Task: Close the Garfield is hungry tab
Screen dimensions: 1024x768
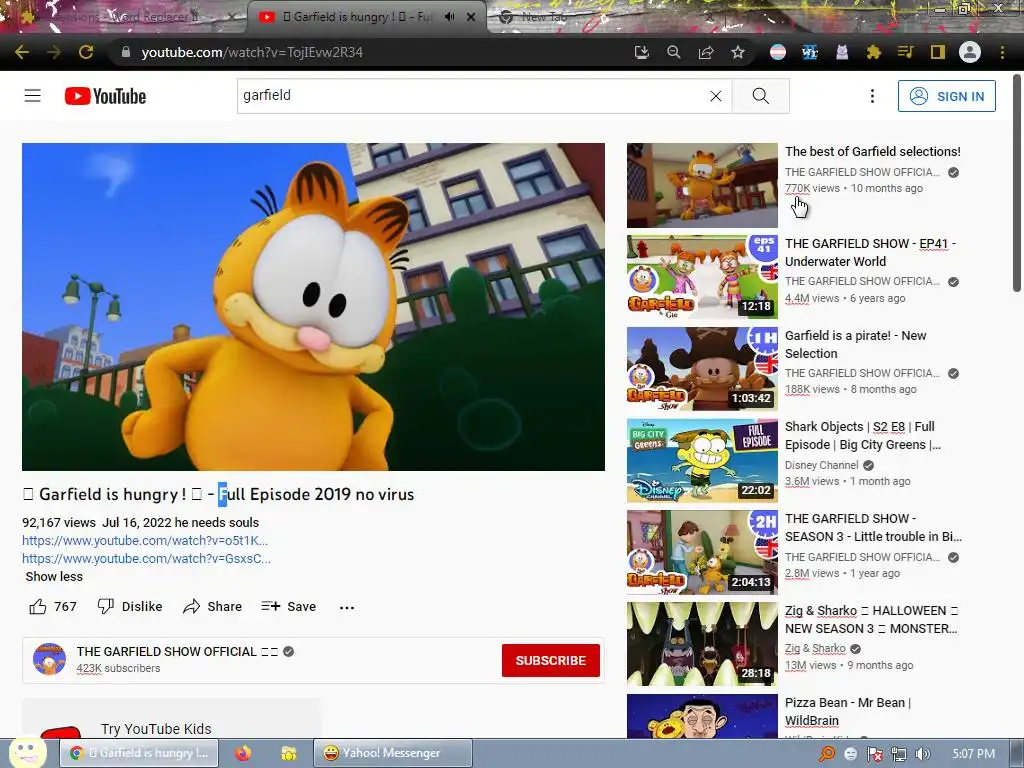Action: point(471,17)
